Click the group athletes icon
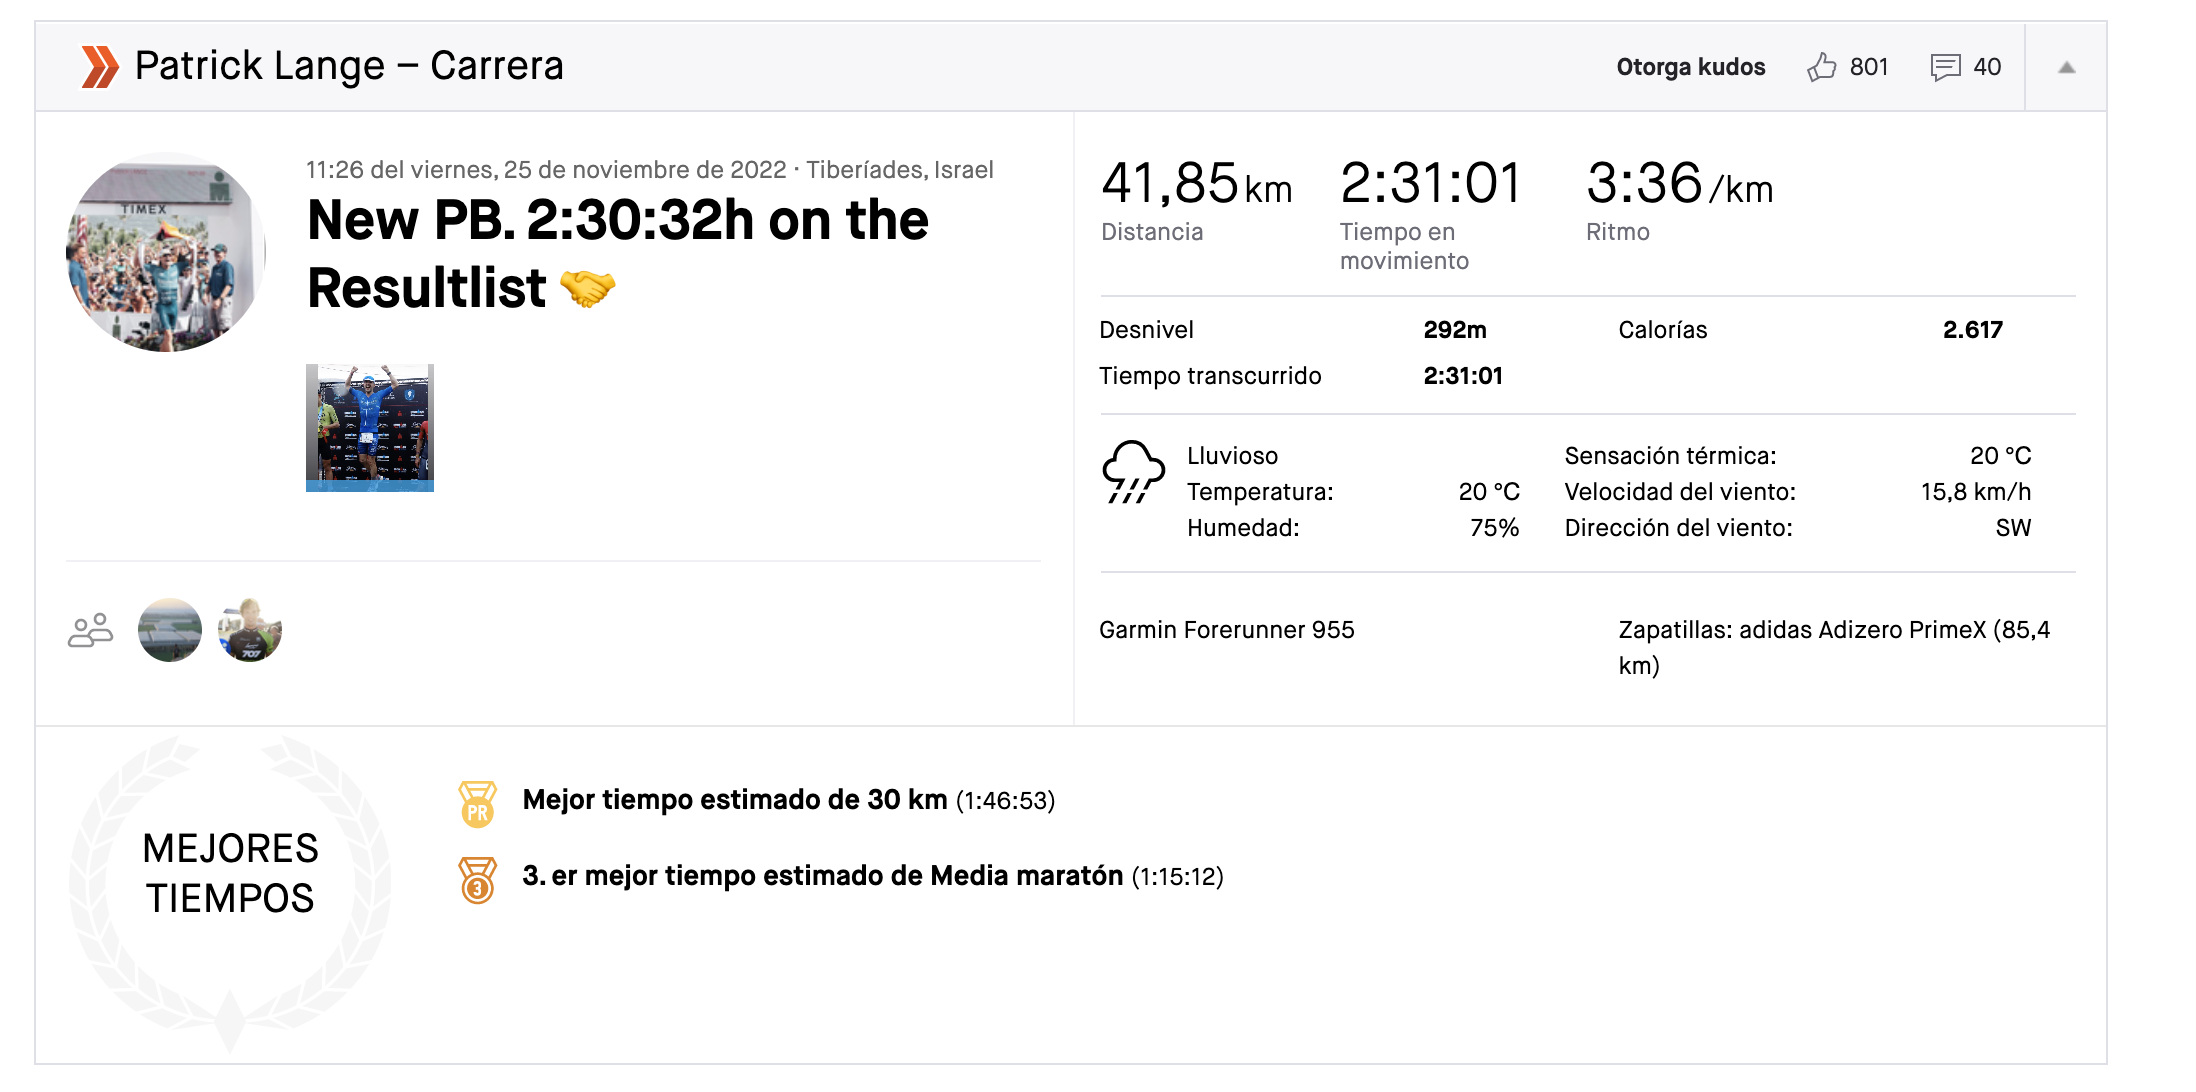2196x1092 pixels. tap(90, 630)
